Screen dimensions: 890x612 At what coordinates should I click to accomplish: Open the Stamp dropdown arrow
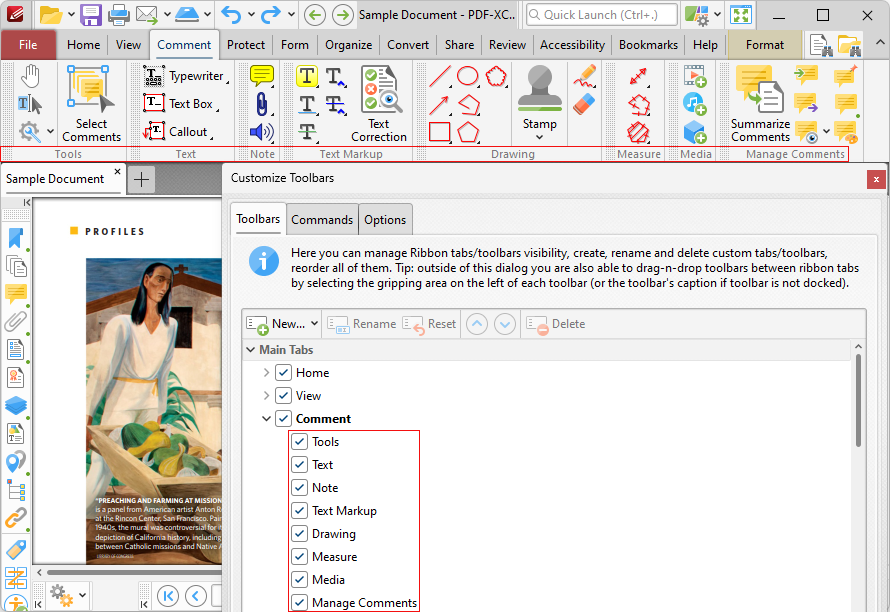click(539, 137)
